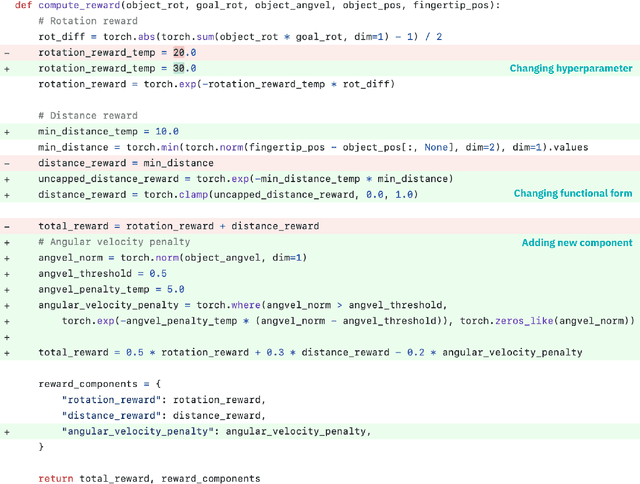Click the plus marker beside uncapped_distance_reward line
The height and width of the screenshot is (484, 640).
[8, 179]
